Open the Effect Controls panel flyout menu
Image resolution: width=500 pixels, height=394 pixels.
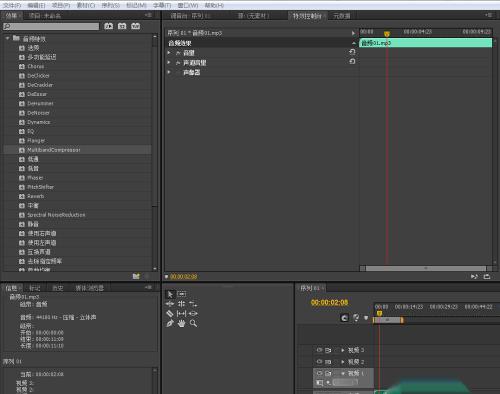(488, 15)
